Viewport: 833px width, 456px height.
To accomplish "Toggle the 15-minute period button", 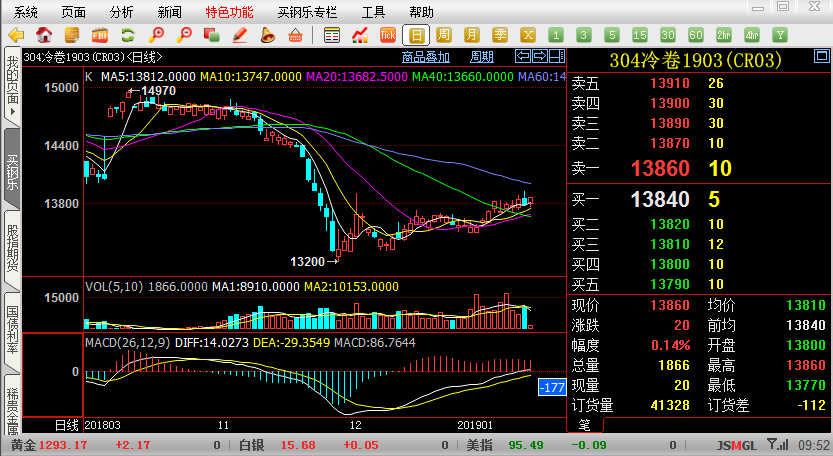I will pos(639,35).
